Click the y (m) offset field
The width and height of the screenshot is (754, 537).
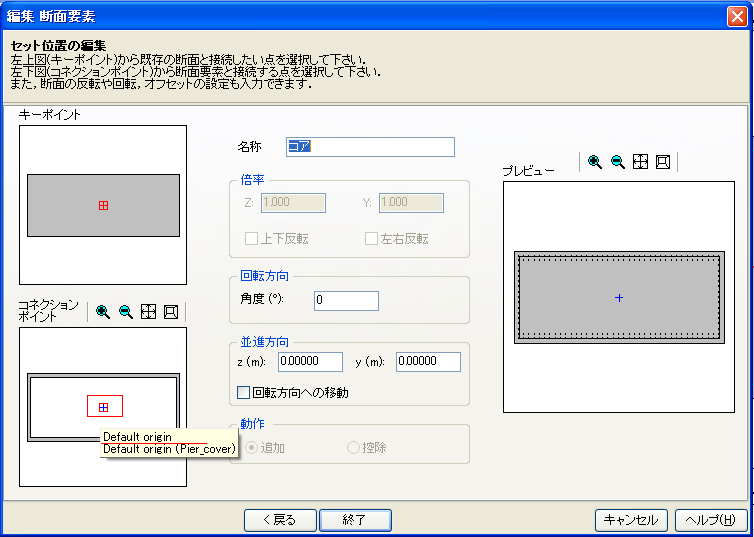point(428,362)
